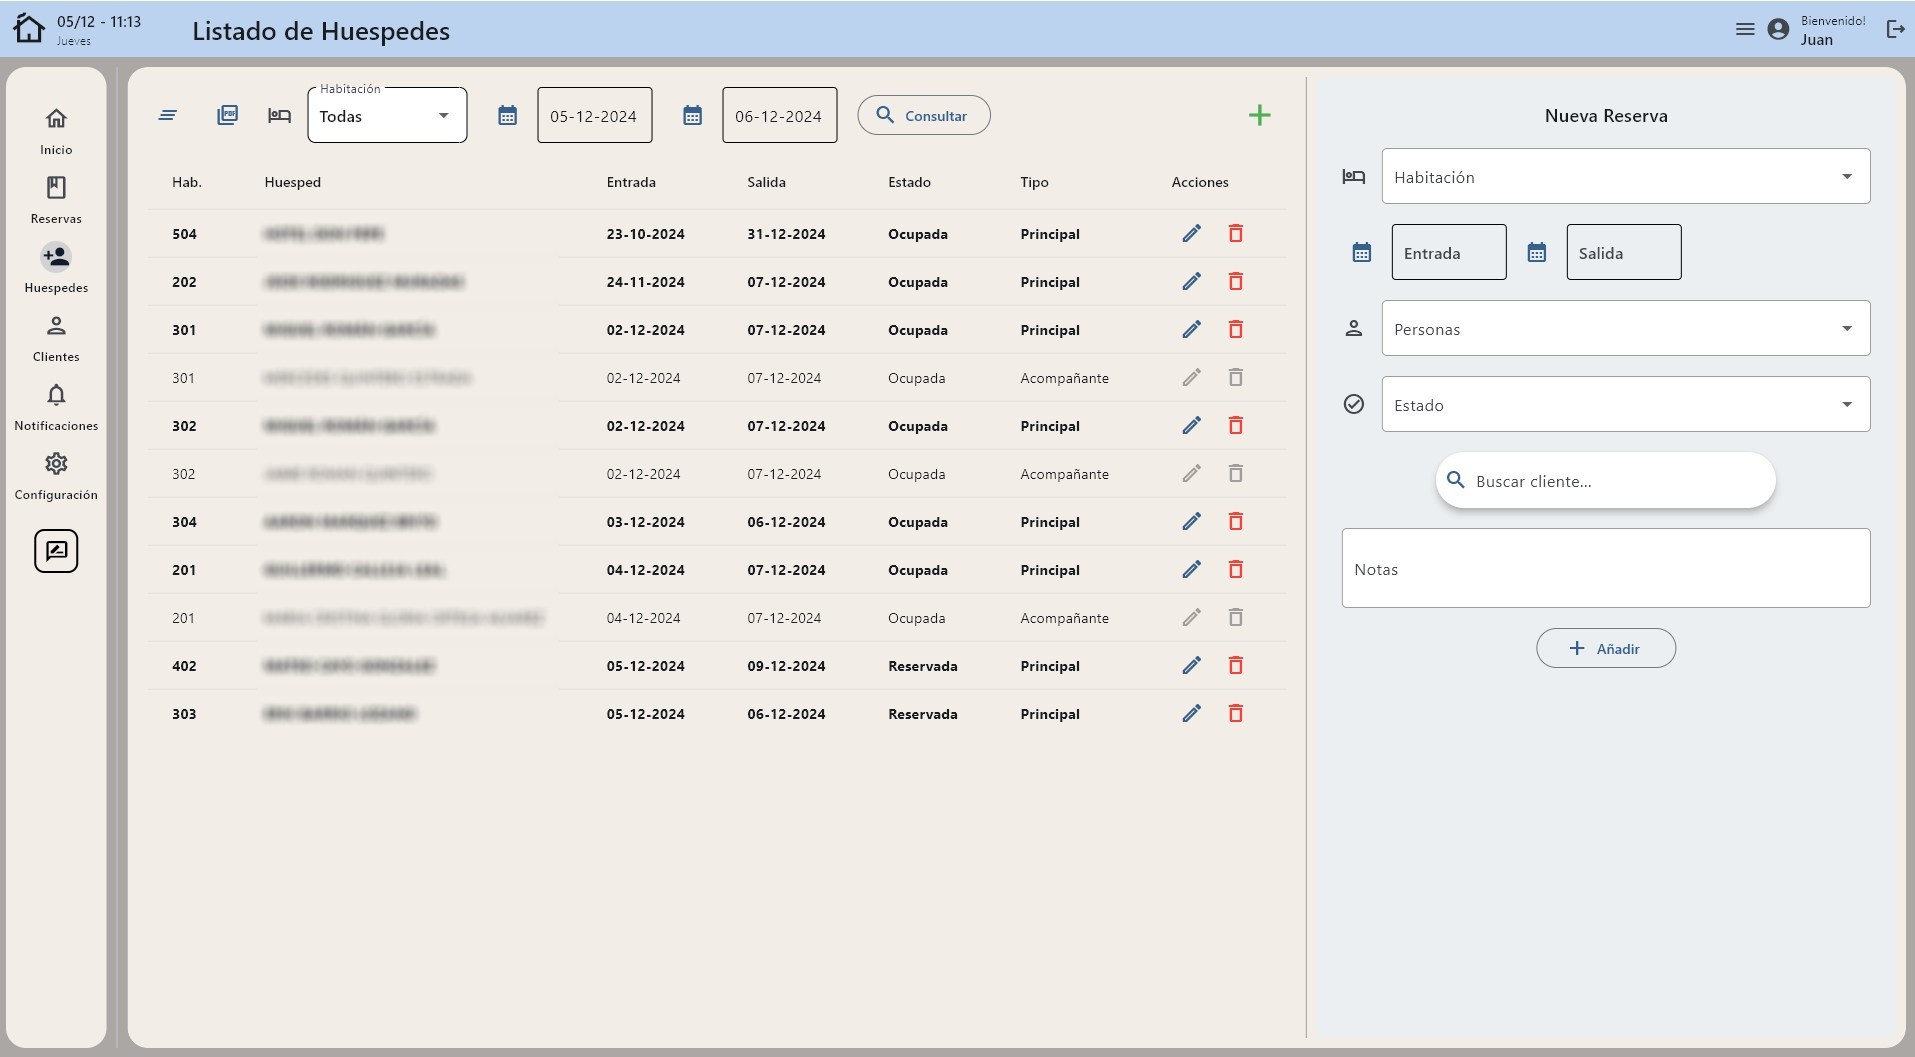The image size is (1915, 1057).
Task: Click the Entrada date field
Action: click(1449, 252)
